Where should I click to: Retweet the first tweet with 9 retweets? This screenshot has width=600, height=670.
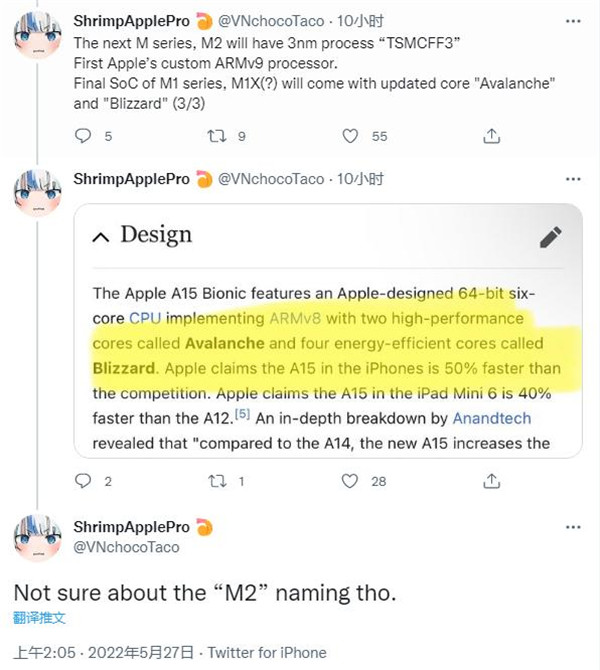(216, 136)
